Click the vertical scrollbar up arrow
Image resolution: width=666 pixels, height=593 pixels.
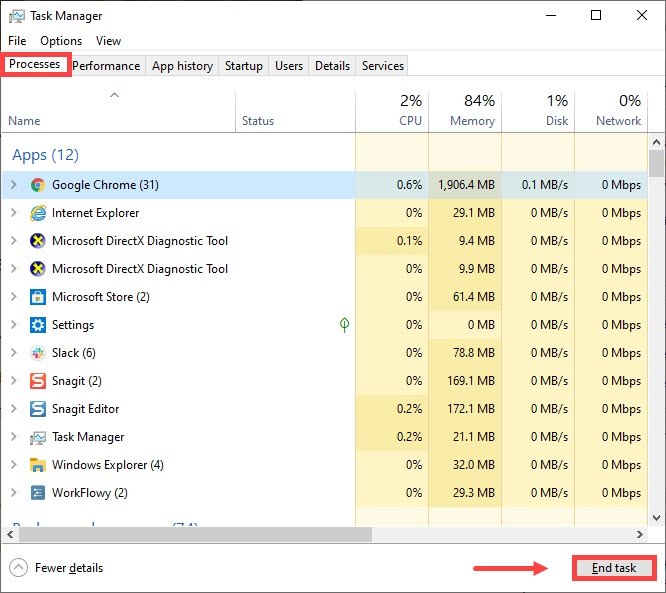(x=656, y=142)
